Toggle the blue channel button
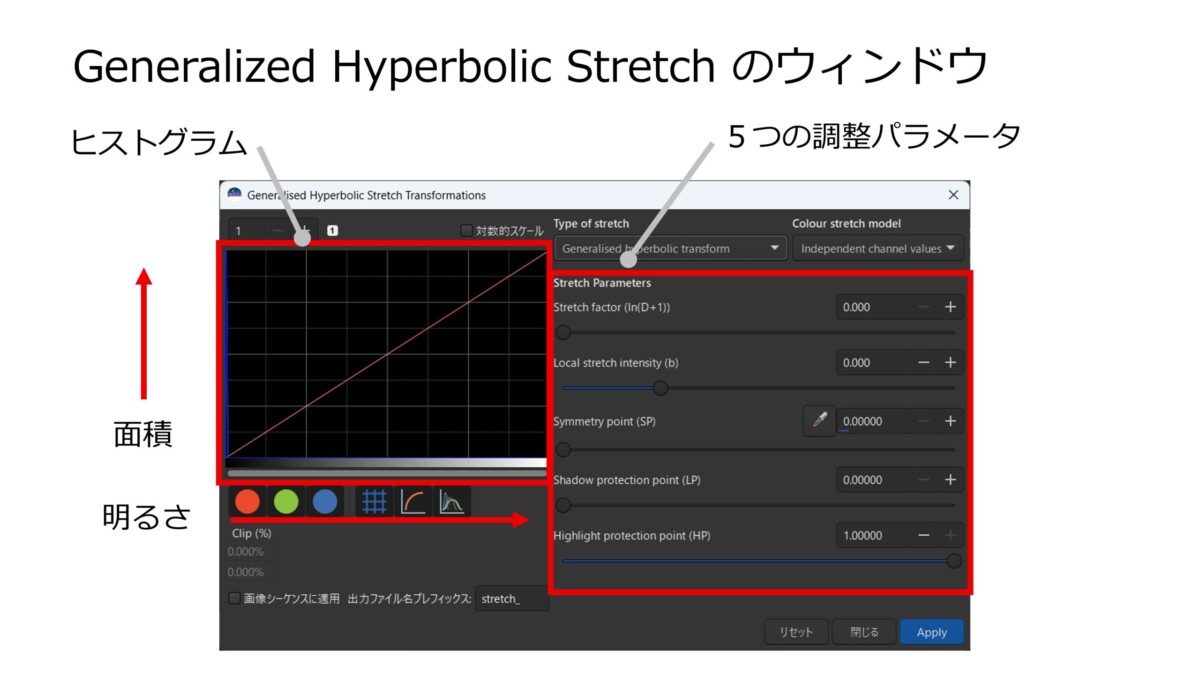This screenshot has width=1200, height=675. pyautogui.click(x=324, y=501)
